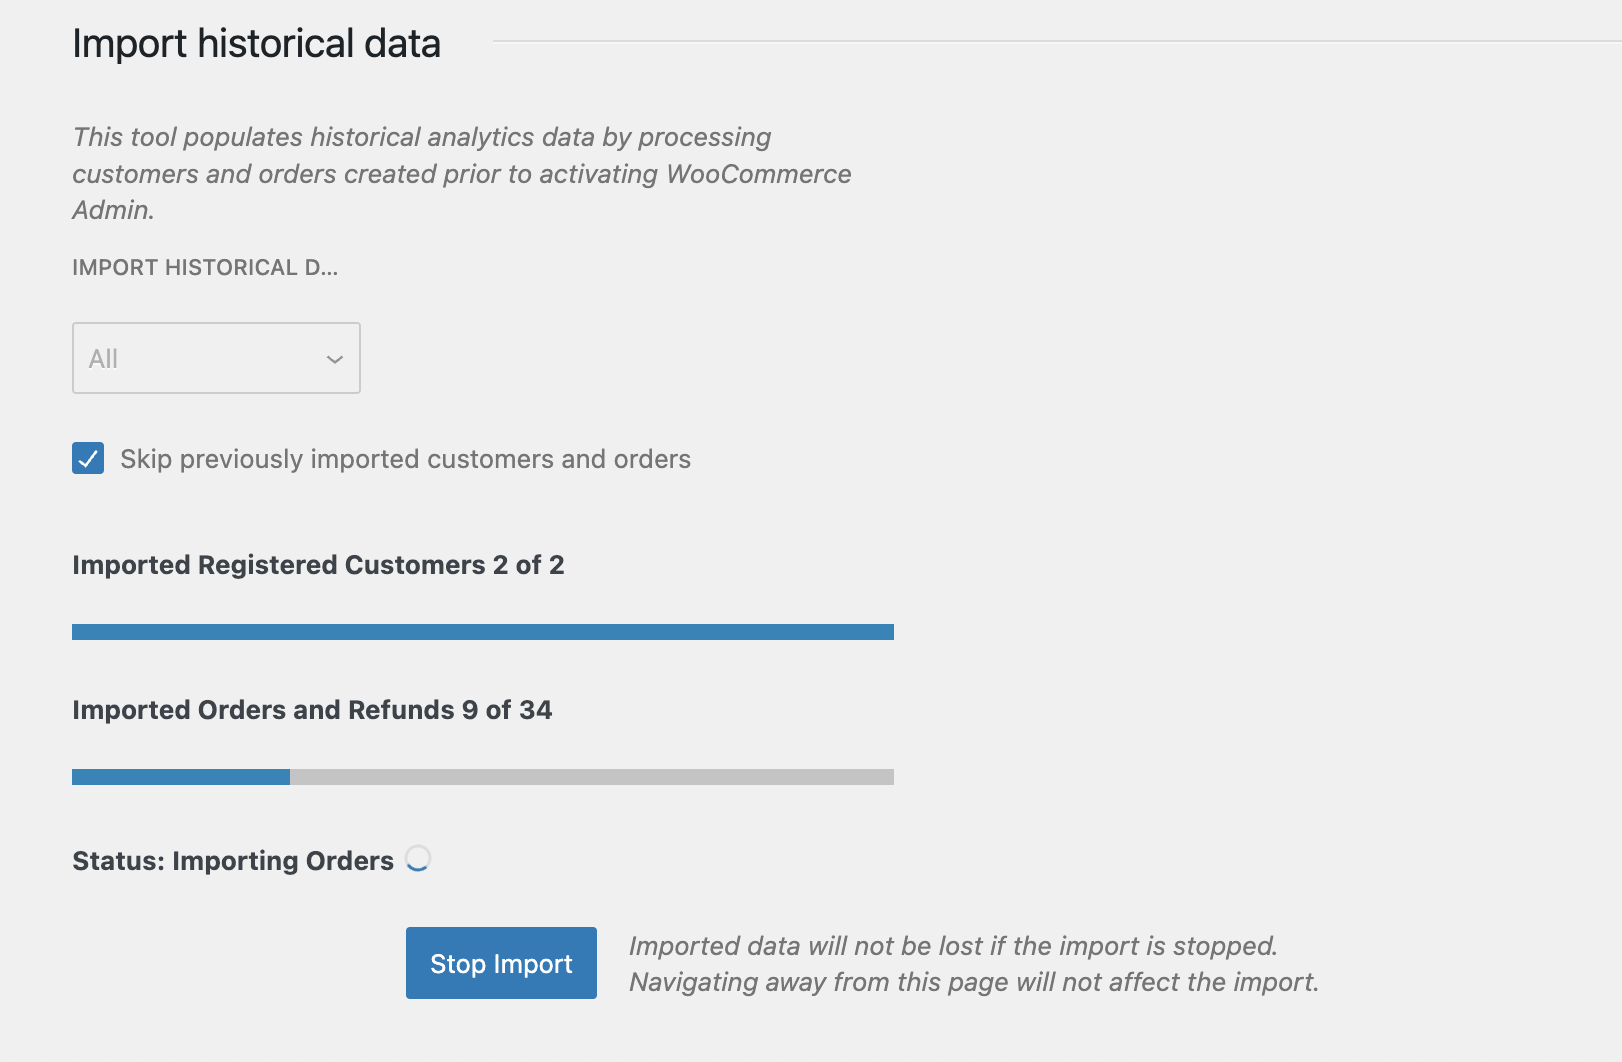Click "Imported Orders and Refunds 9 of 34" text

coord(312,710)
